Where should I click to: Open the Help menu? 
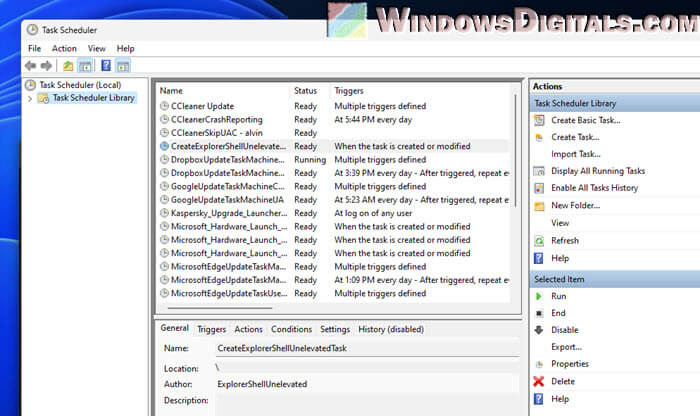[x=125, y=48]
